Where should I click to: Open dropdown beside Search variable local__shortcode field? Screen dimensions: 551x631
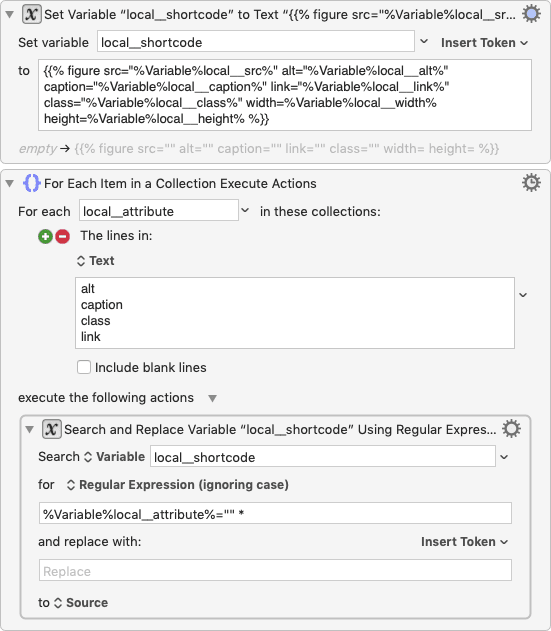[504, 457]
